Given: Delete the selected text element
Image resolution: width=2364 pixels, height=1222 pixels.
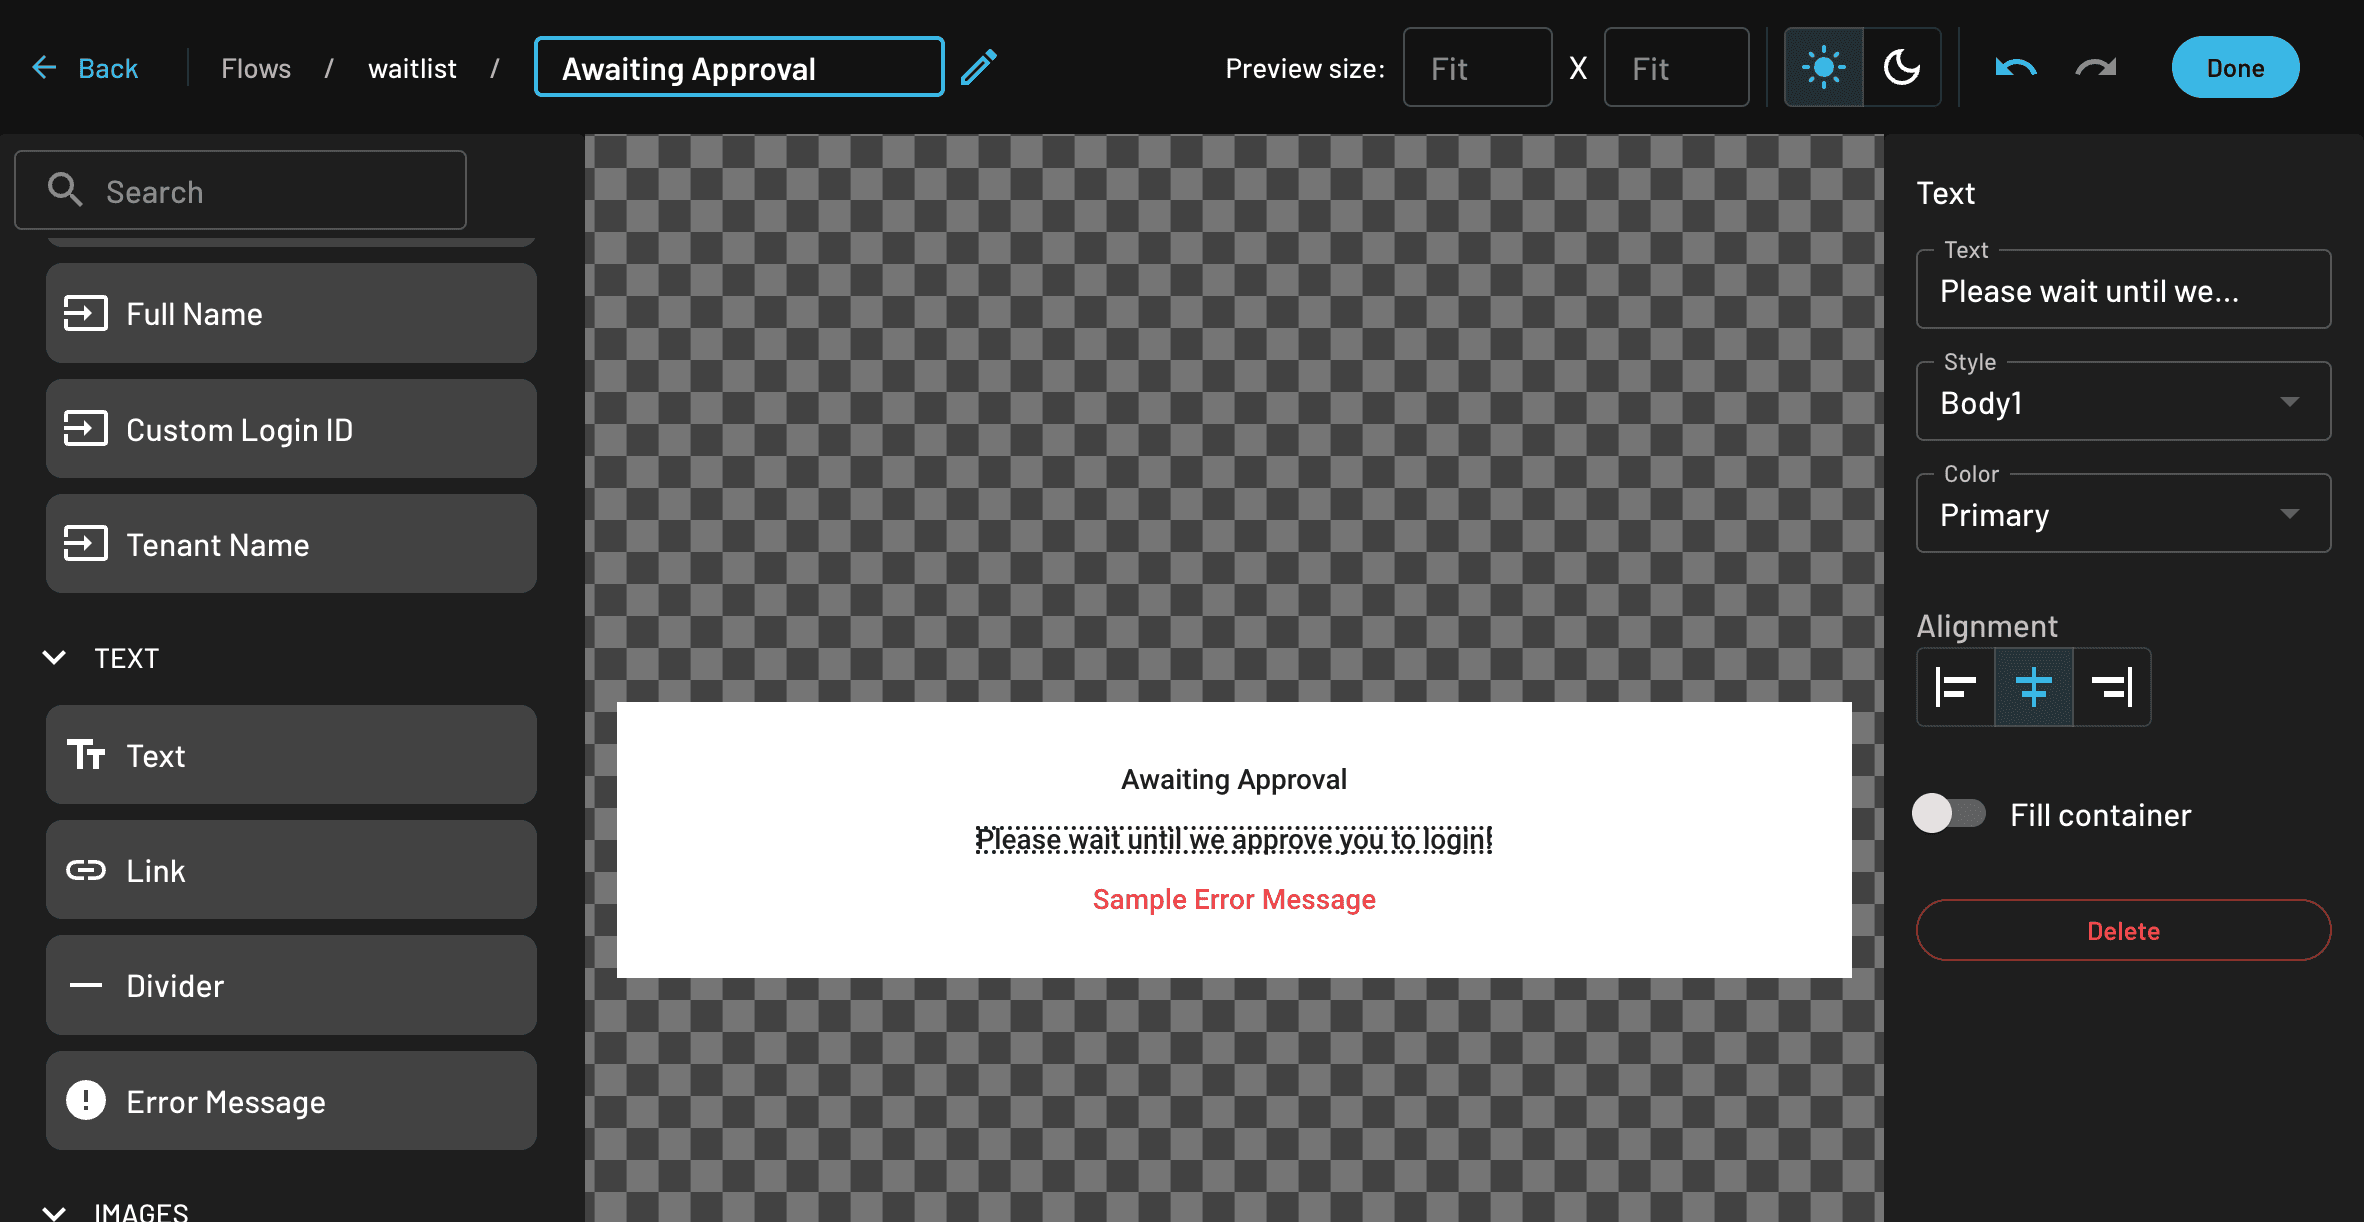Looking at the screenshot, I should 2122,930.
